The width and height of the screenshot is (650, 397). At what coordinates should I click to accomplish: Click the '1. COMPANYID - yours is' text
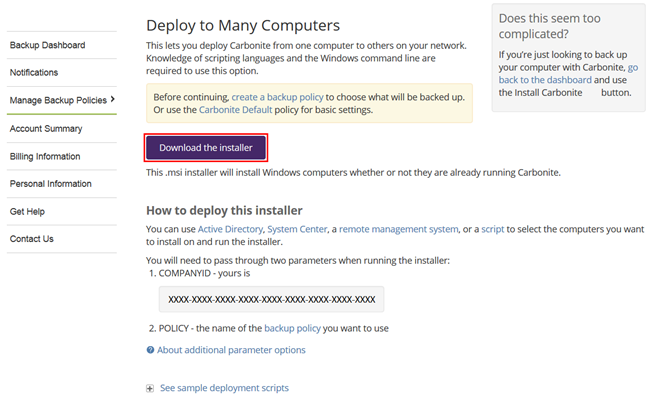199,273
